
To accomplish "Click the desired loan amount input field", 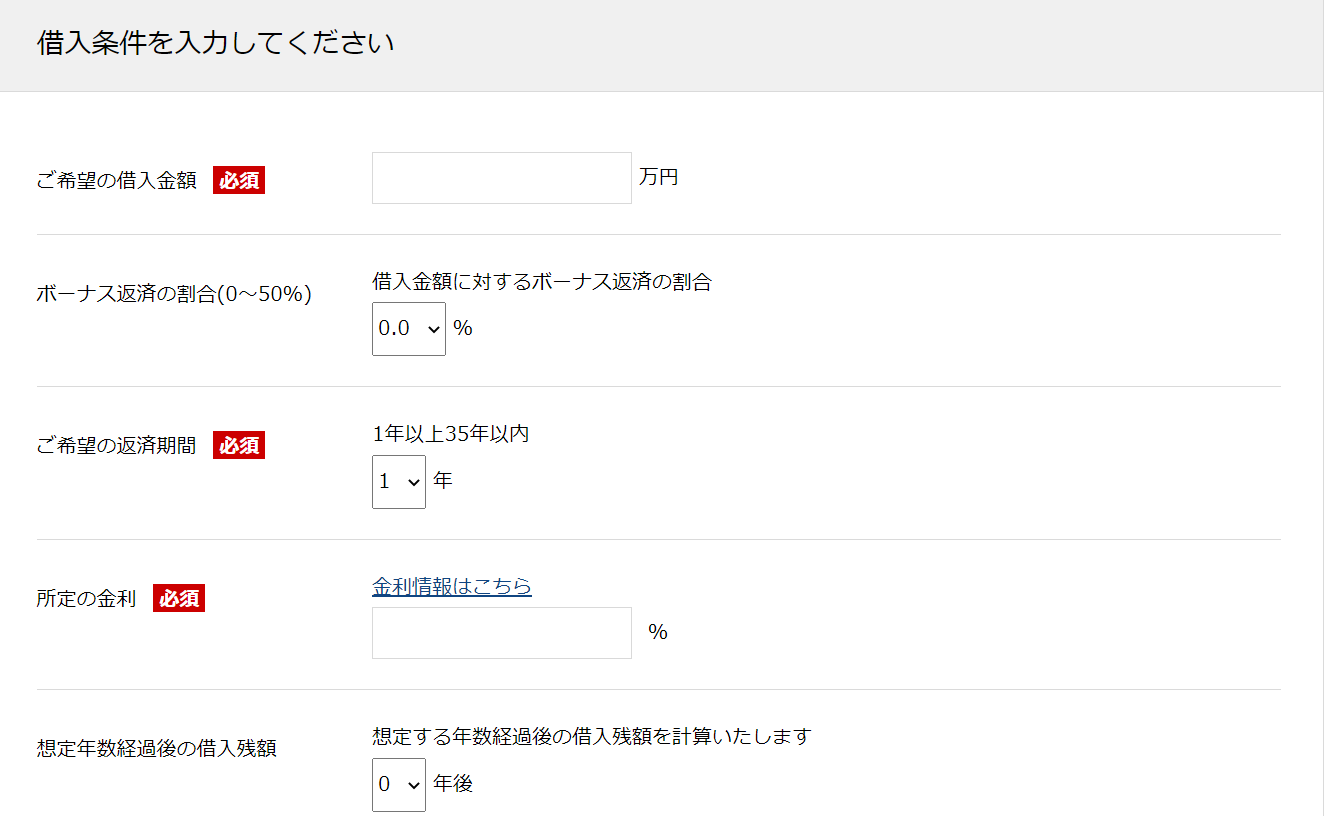I will (501, 178).
